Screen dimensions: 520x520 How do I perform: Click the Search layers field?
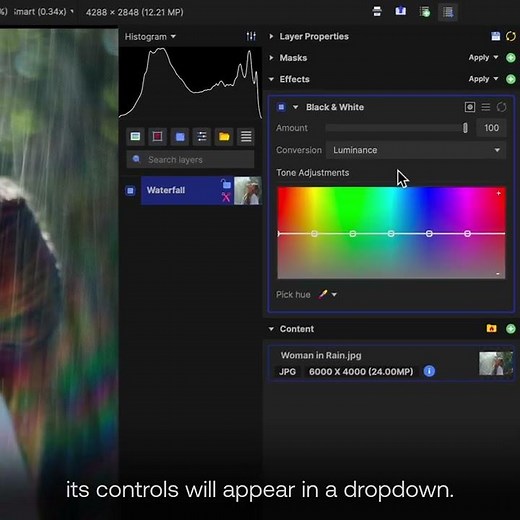[x=190, y=159]
